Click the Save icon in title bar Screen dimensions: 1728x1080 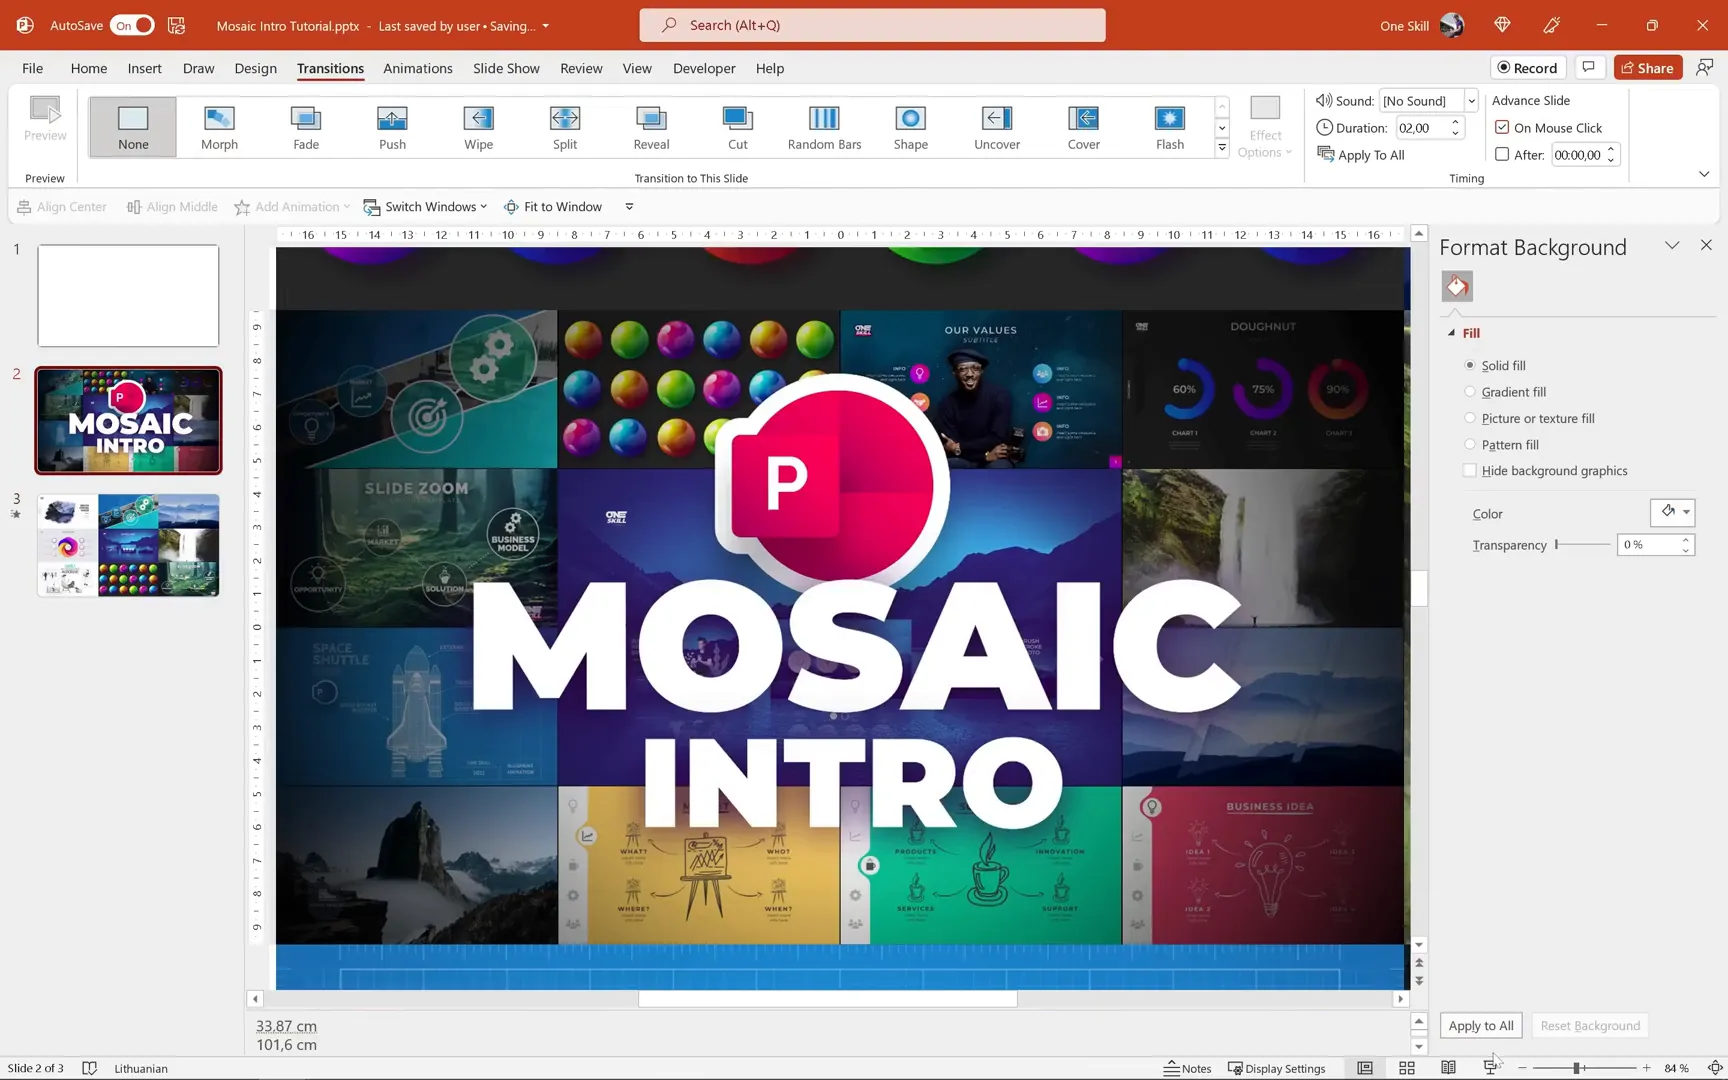click(x=176, y=25)
